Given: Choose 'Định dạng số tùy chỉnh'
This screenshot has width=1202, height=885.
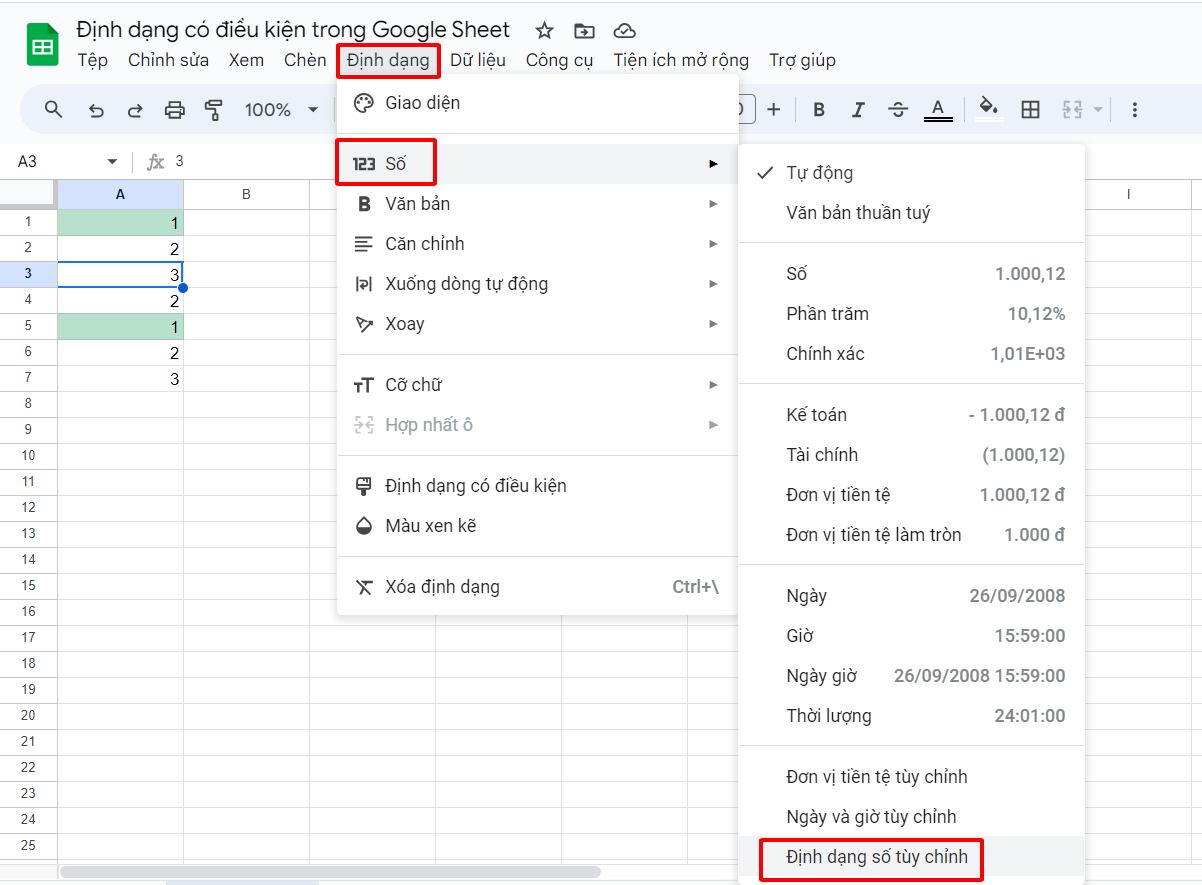Looking at the screenshot, I should (x=871, y=857).
